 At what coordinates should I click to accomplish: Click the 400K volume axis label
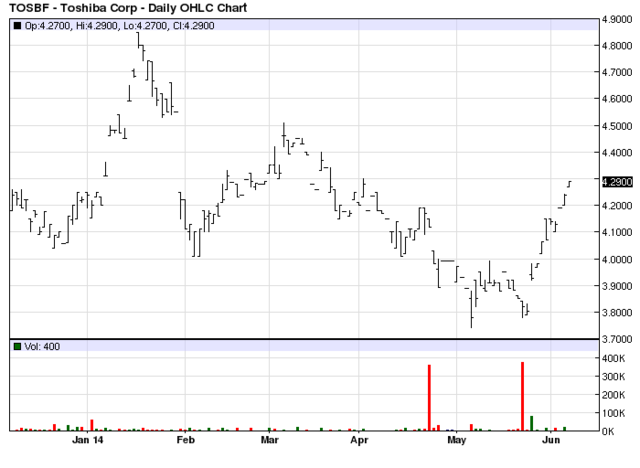click(x=613, y=358)
